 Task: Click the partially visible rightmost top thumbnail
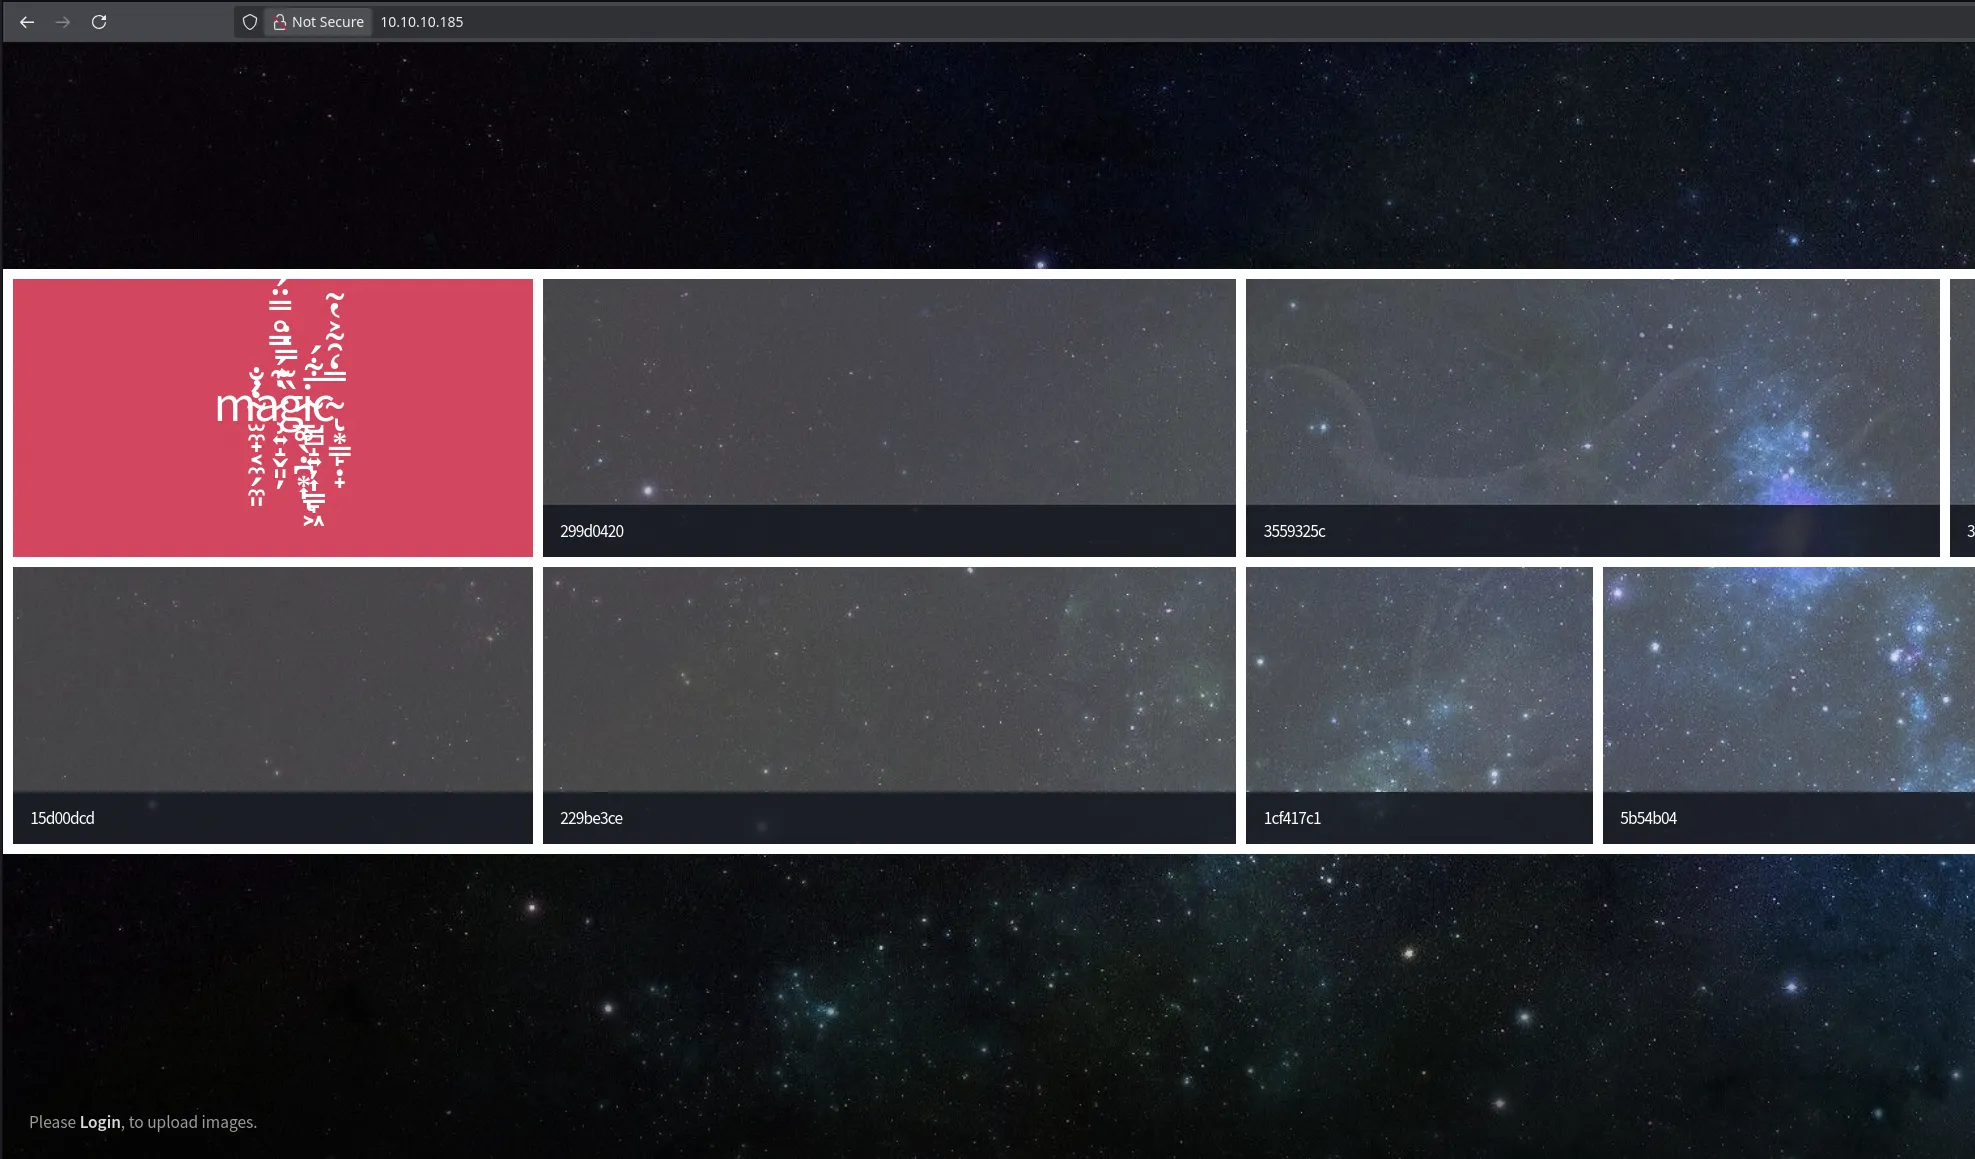pos(1962,400)
